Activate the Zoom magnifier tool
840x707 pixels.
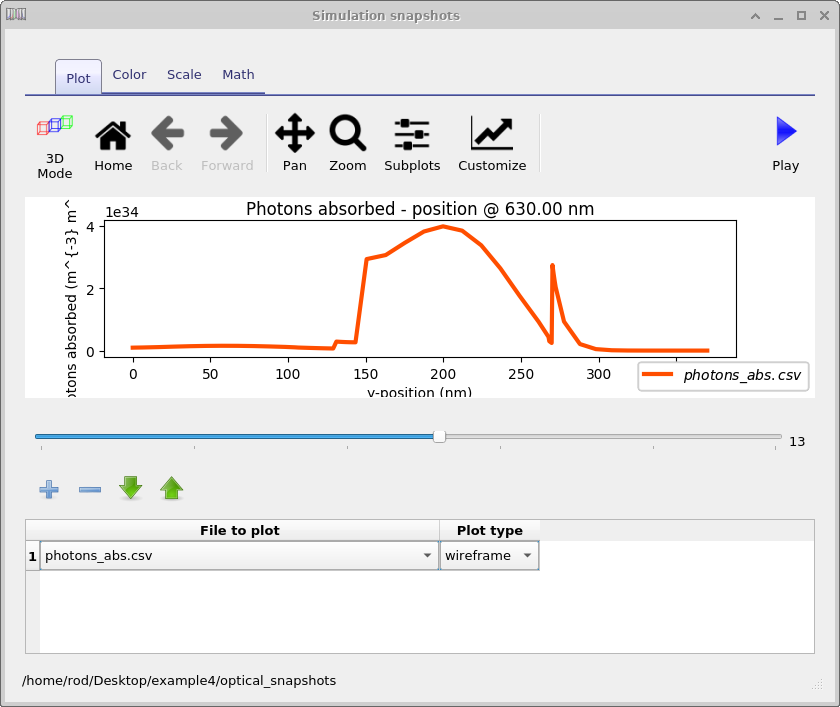coord(348,143)
